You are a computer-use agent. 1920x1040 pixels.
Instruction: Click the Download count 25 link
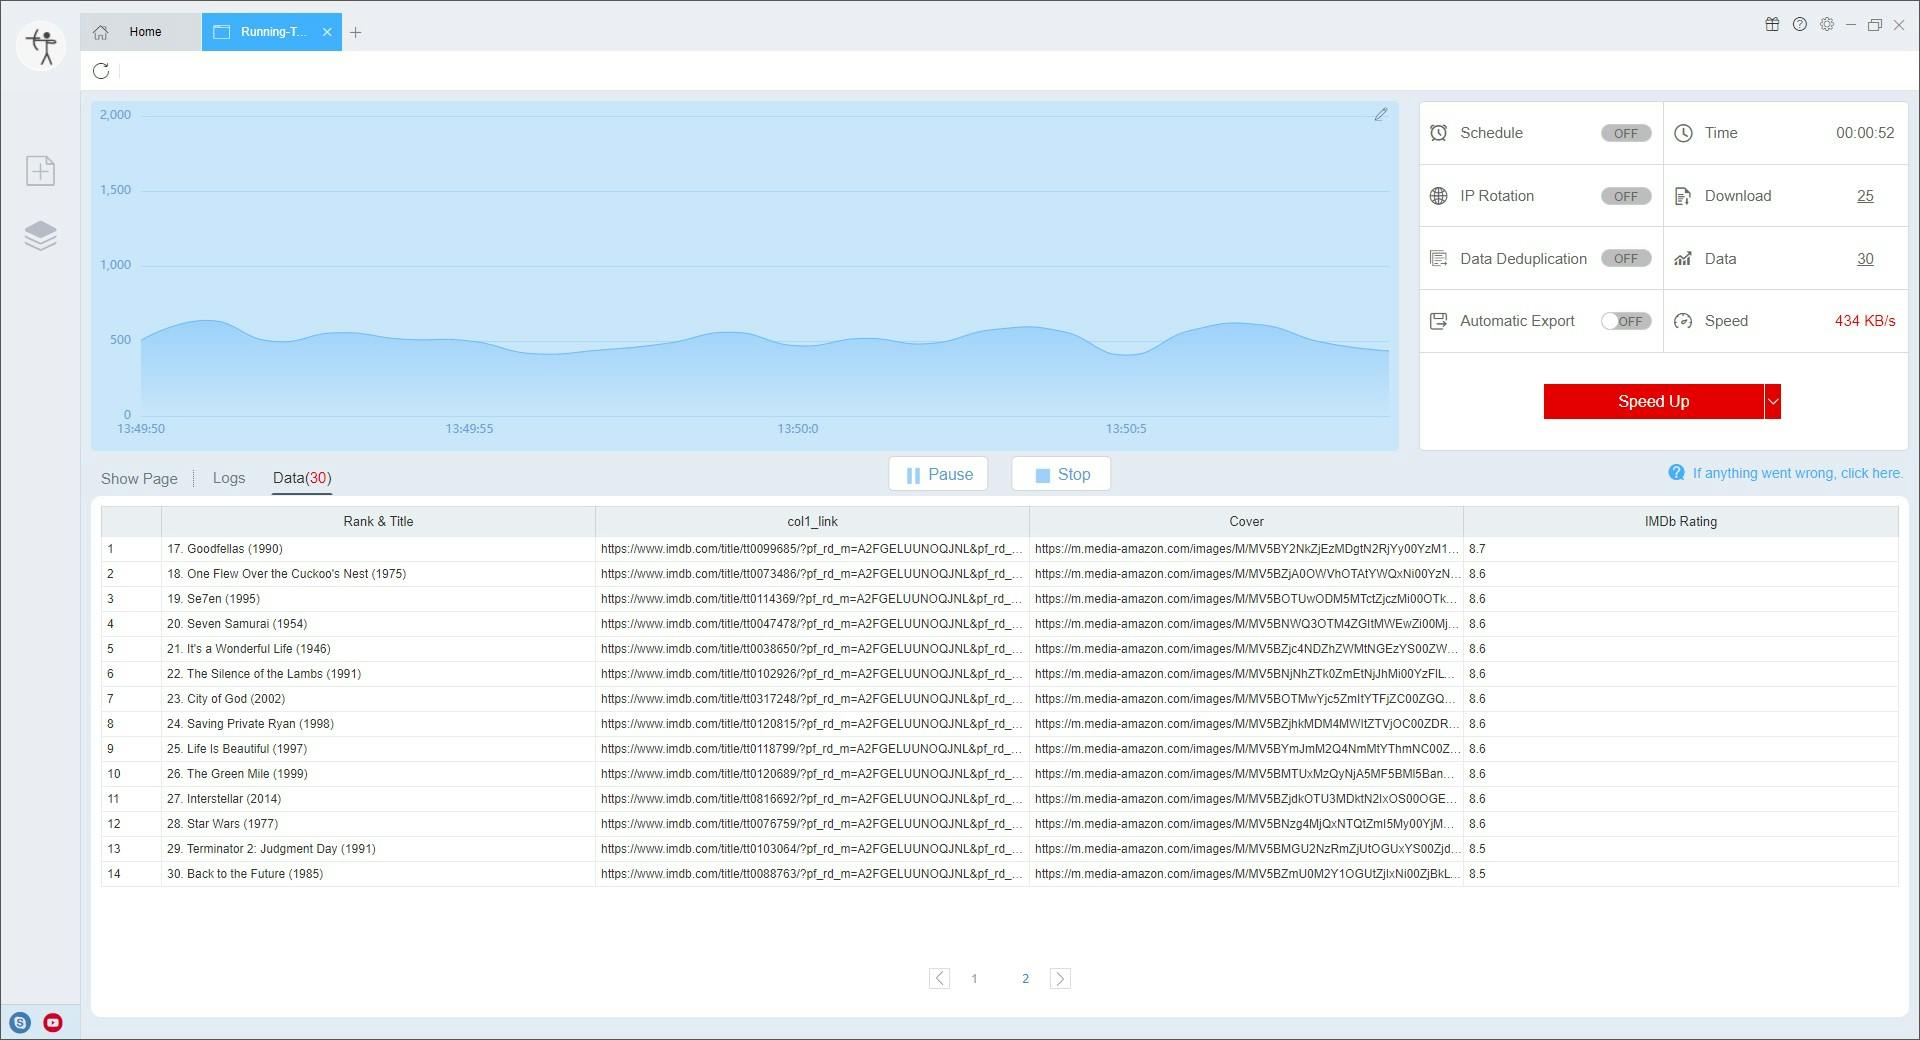coord(1865,196)
